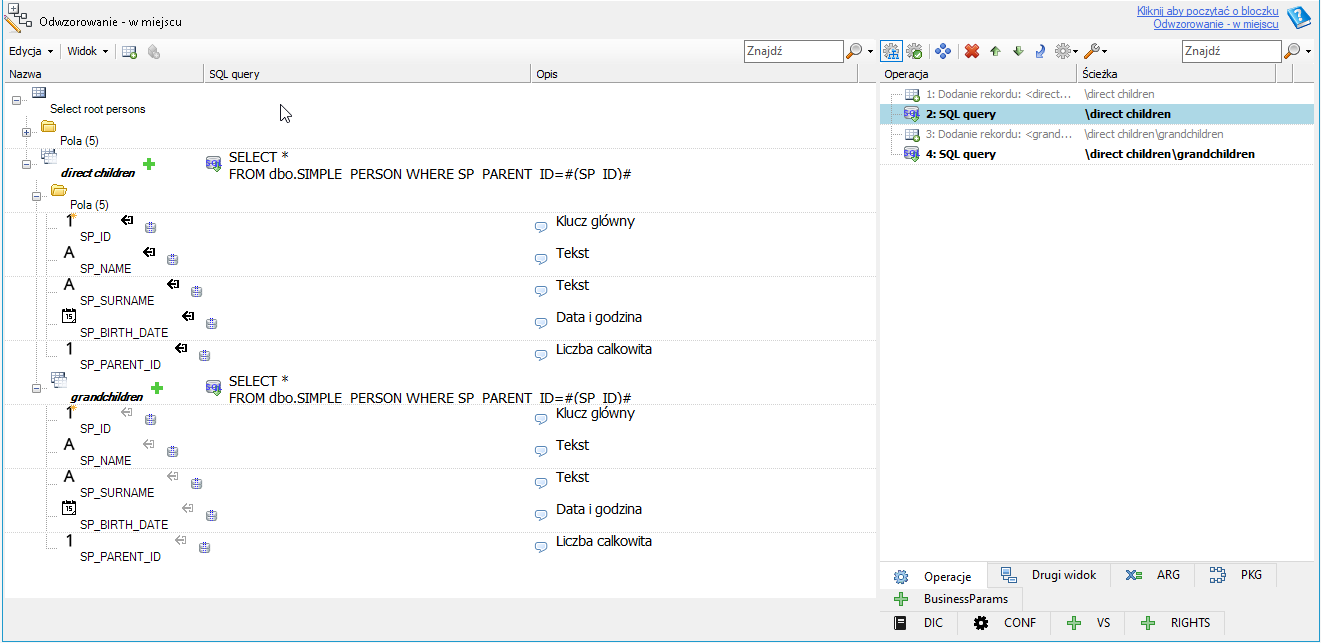Open the BusinessParams tab
The width and height of the screenshot is (1321, 643).
(952, 599)
